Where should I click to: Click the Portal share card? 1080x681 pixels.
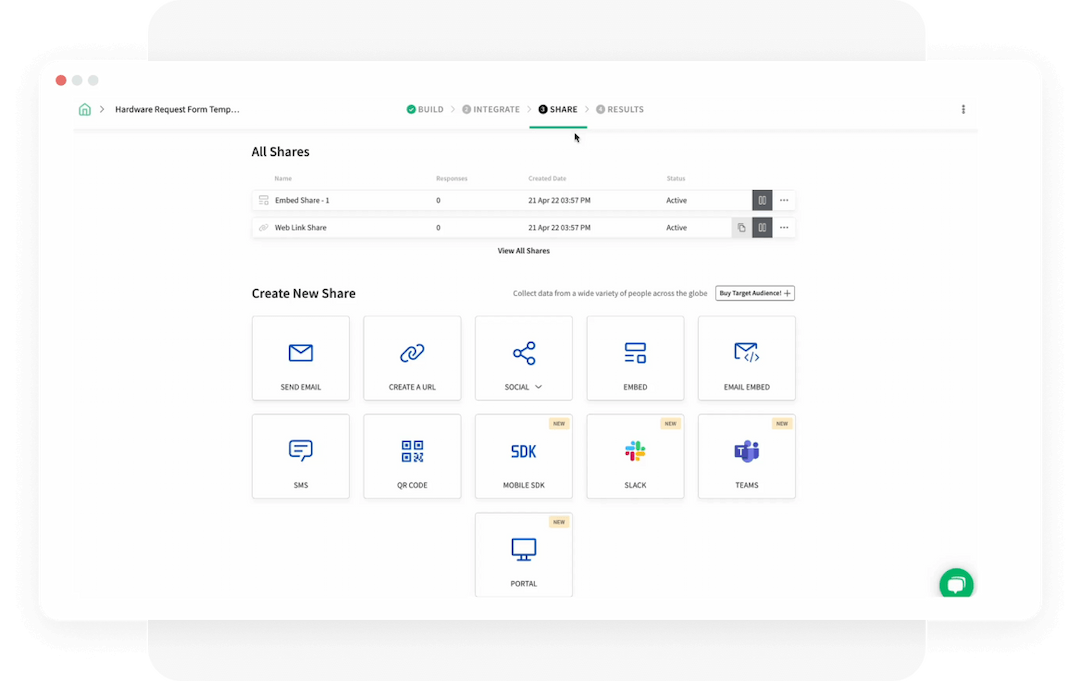pos(524,554)
